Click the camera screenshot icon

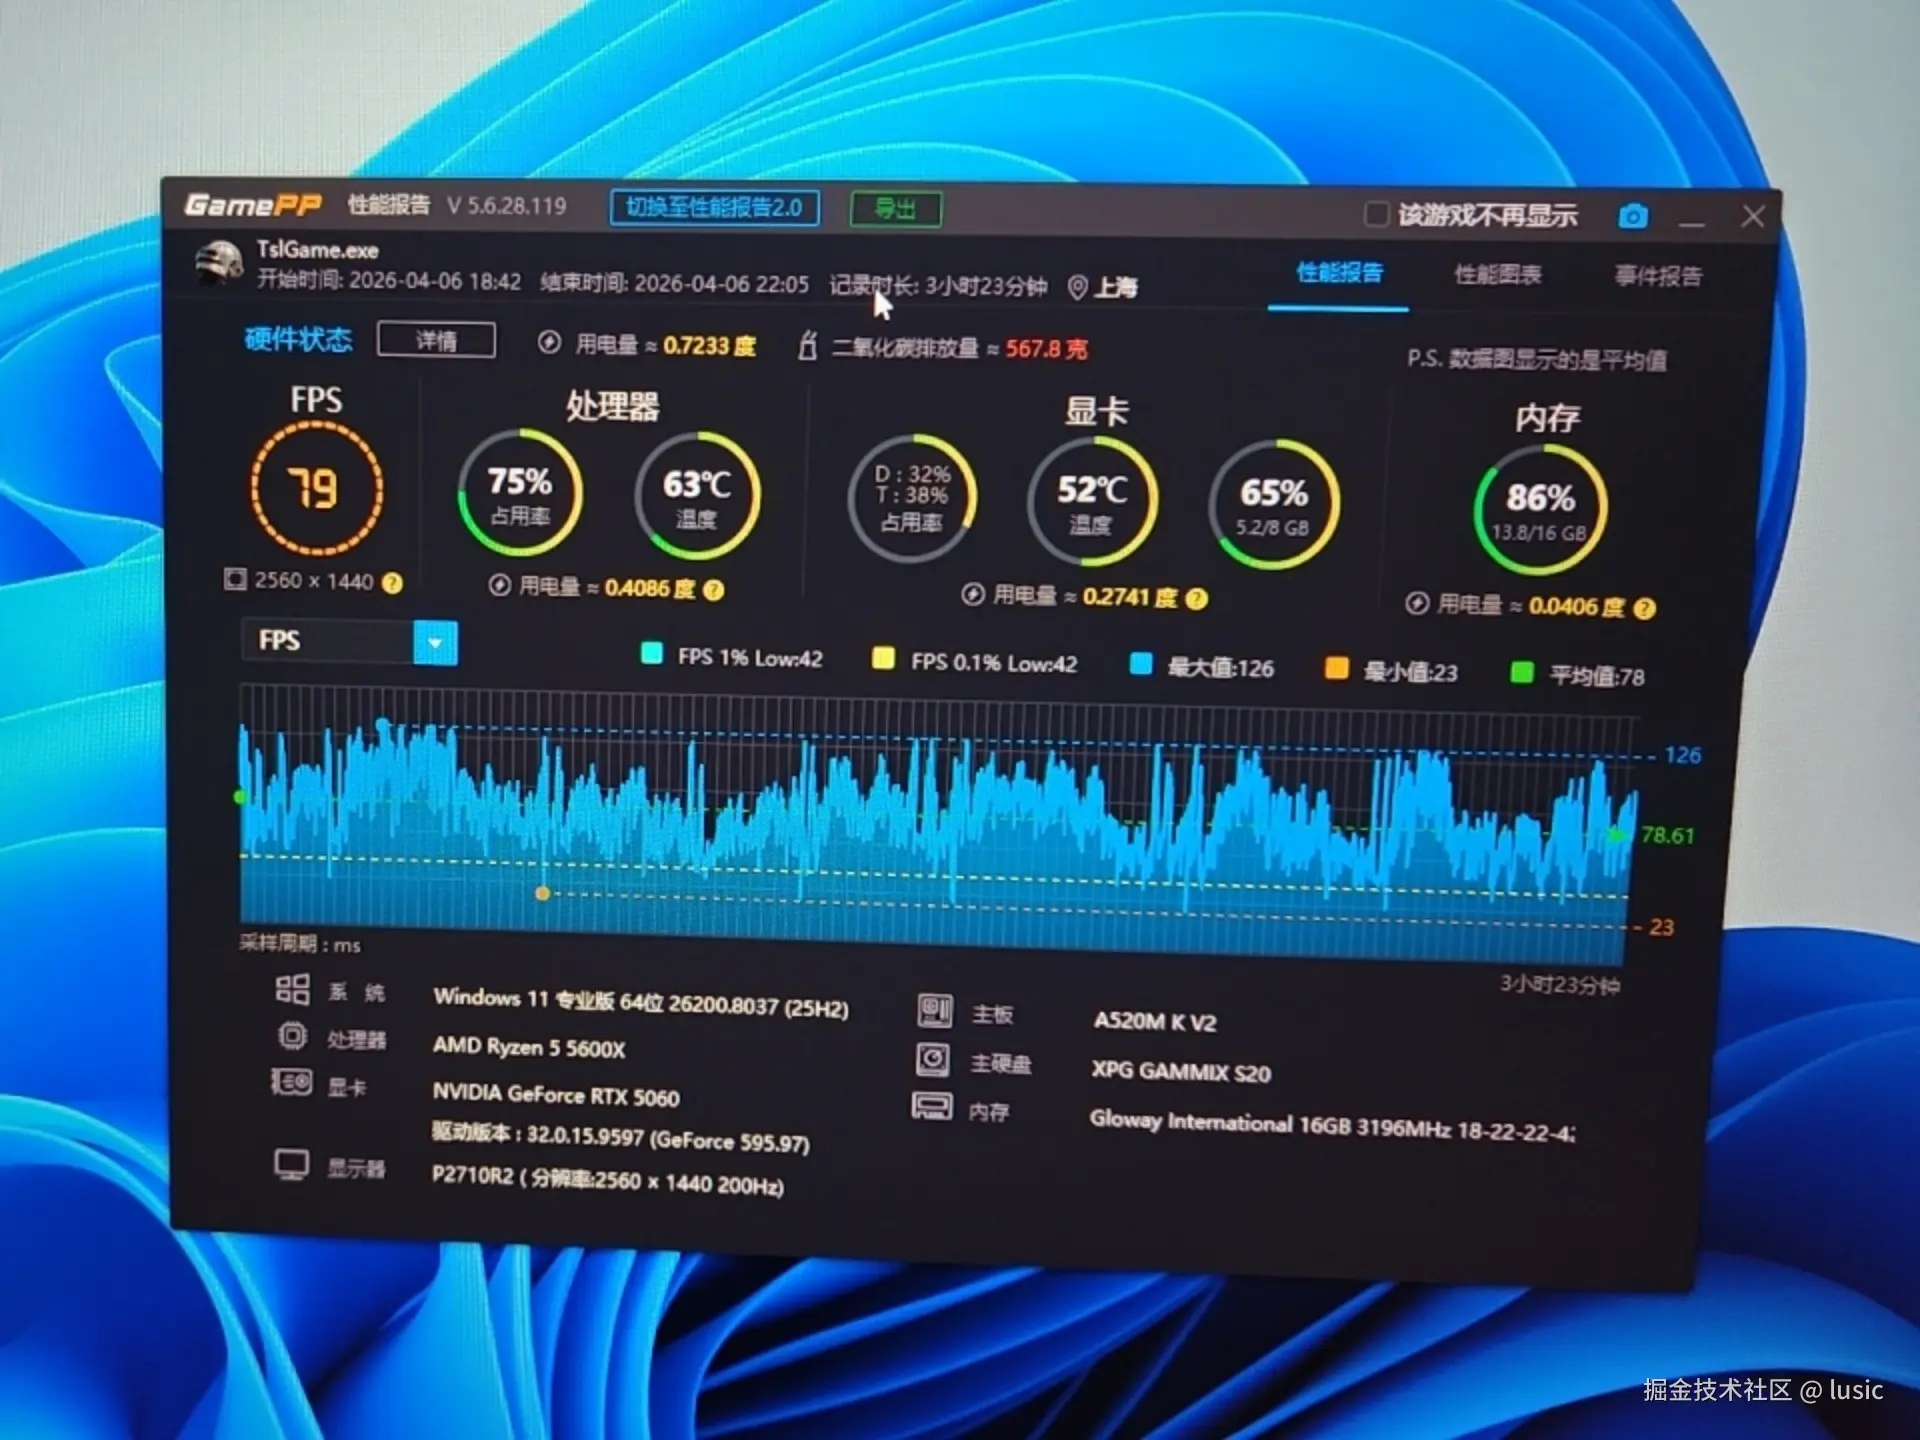[x=1632, y=216]
